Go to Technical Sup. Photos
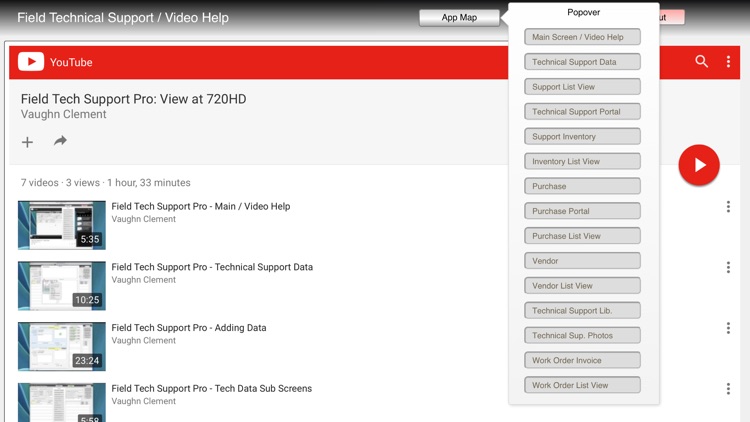Screen dimensions: 750x422 pyautogui.click(x=582, y=335)
